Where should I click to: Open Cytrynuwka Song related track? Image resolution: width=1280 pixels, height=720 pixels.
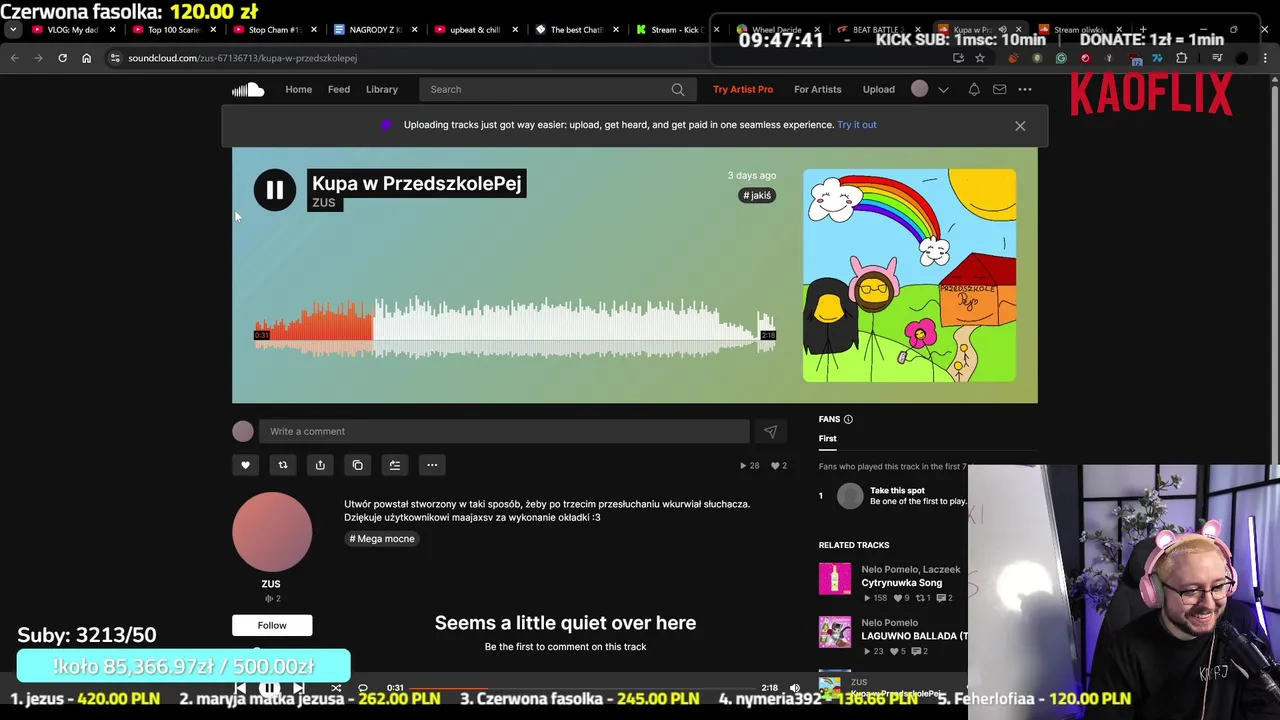(901, 583)
